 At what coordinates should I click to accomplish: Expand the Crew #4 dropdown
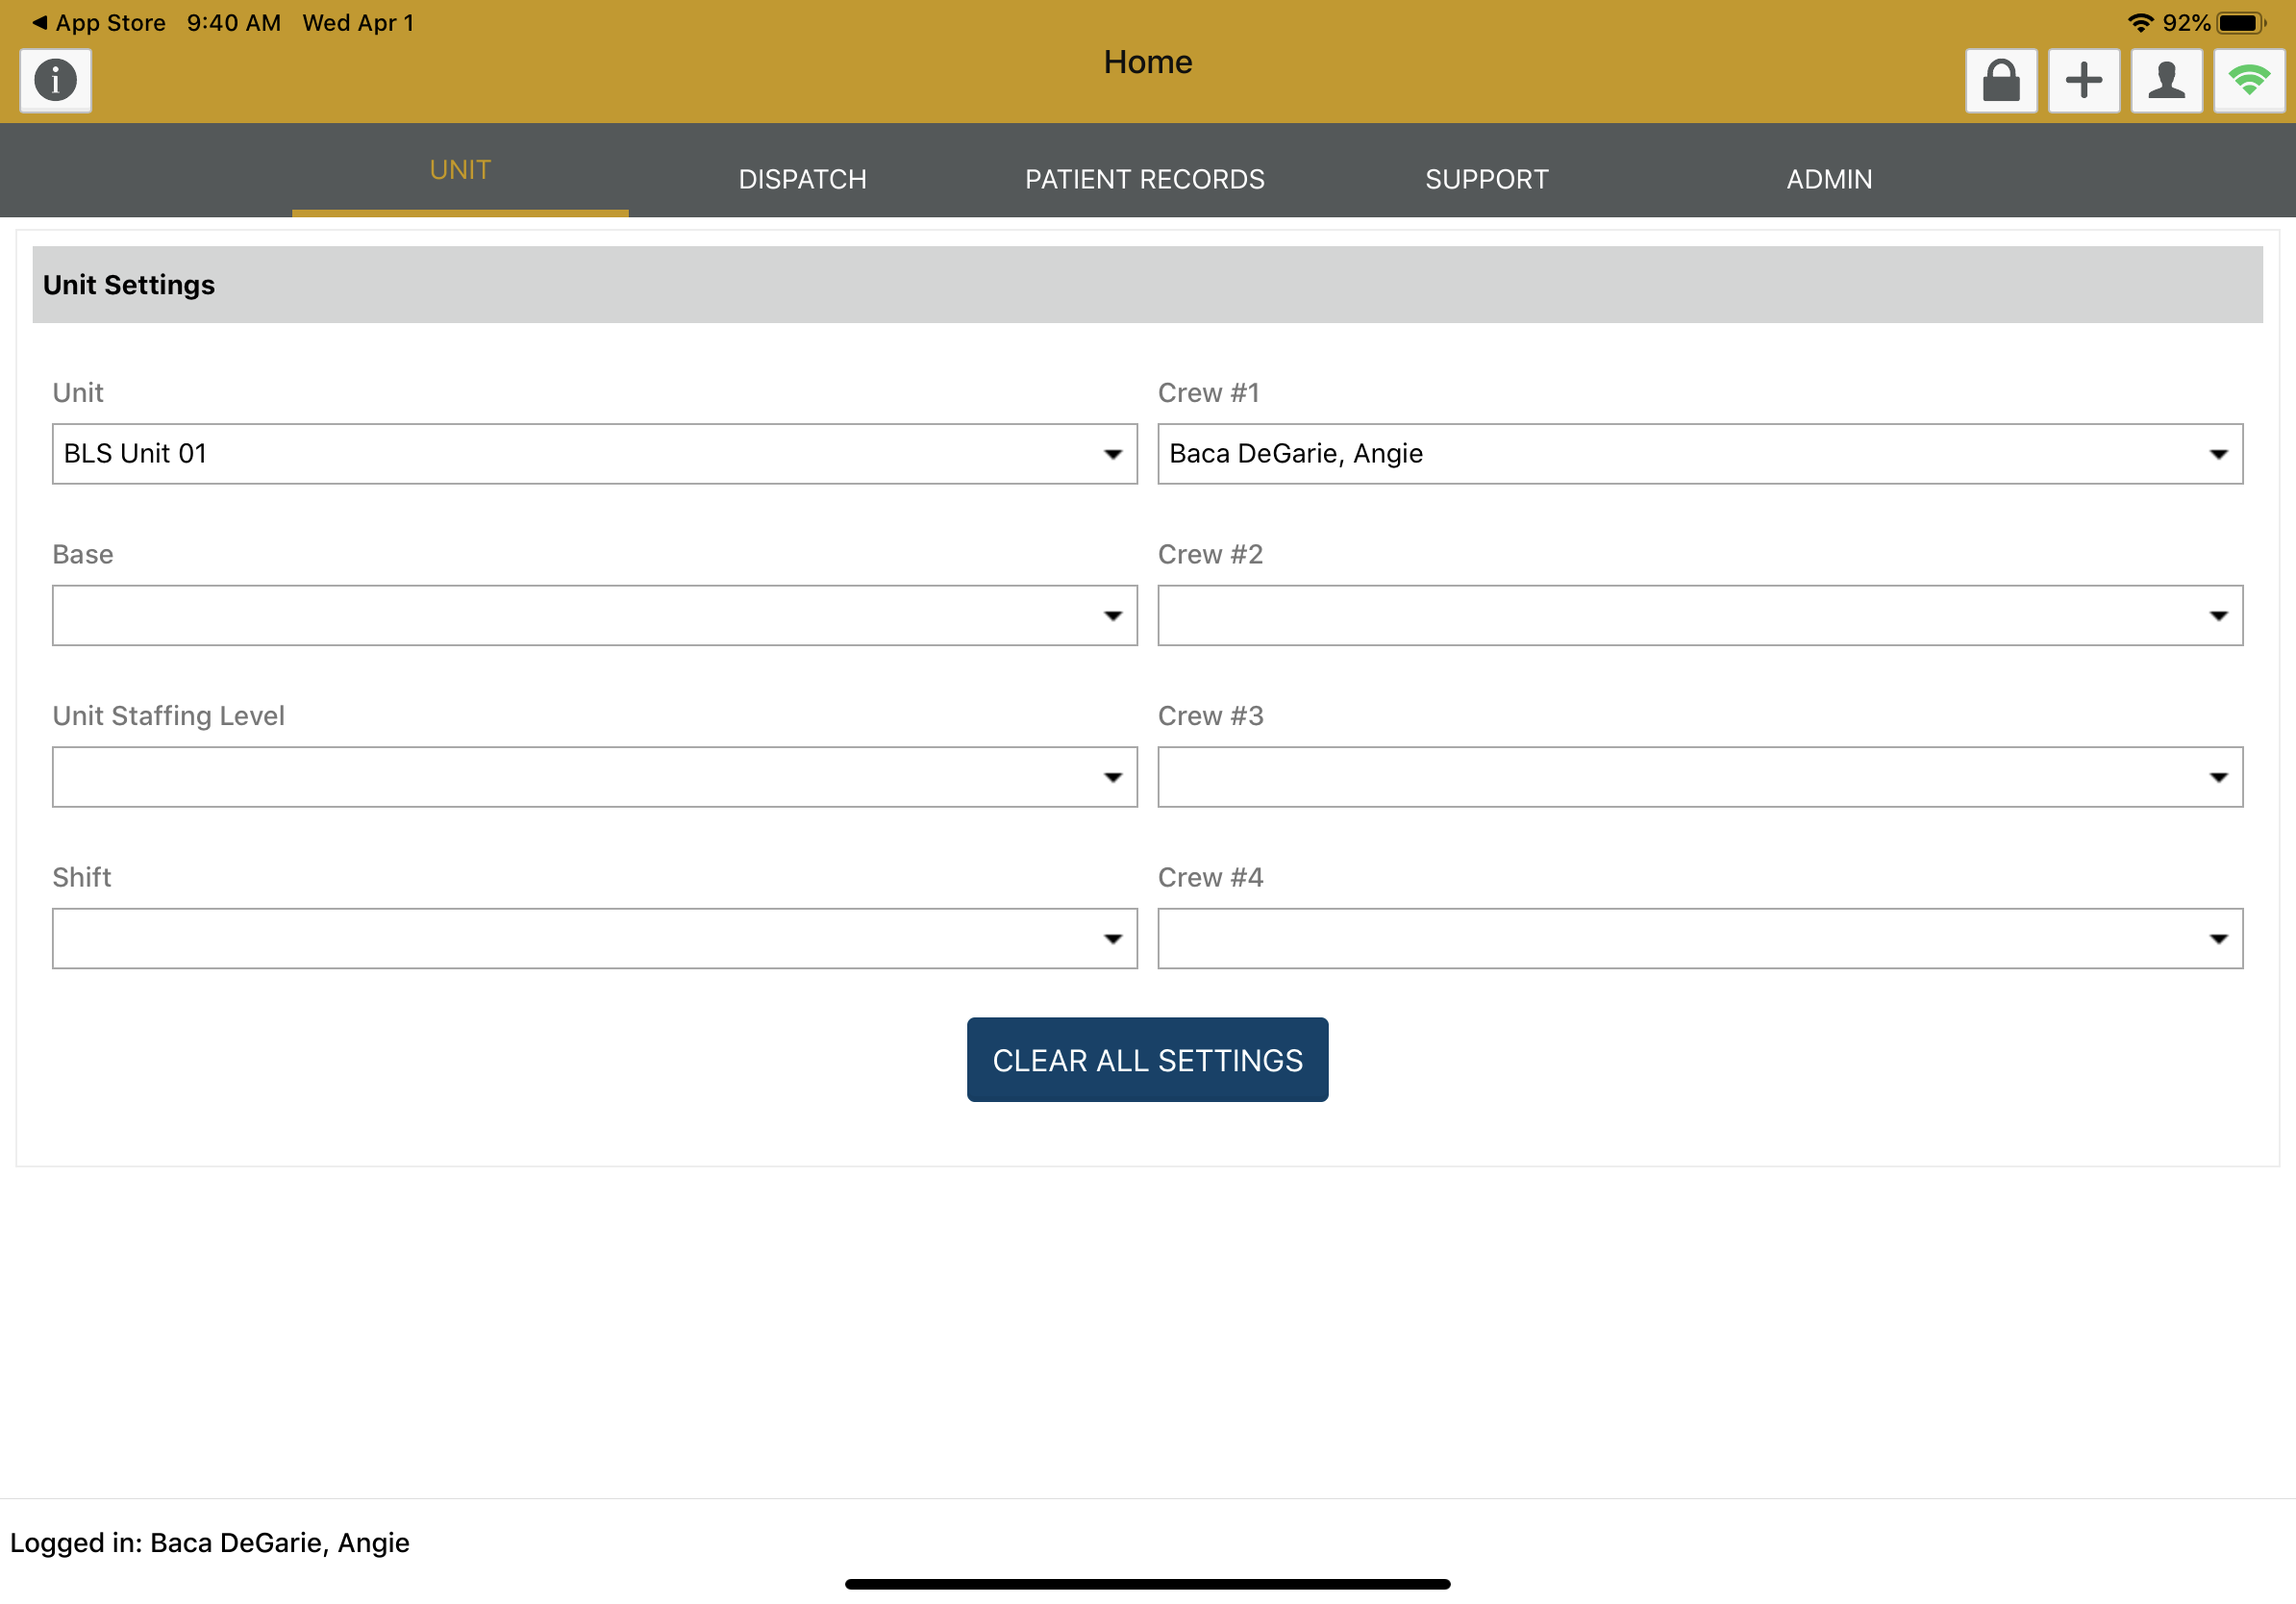pos(1699,938)
